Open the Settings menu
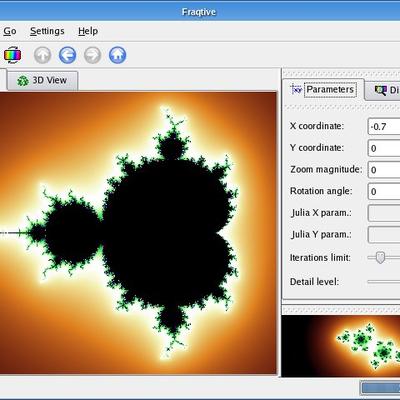 click(x=47, y=31)
